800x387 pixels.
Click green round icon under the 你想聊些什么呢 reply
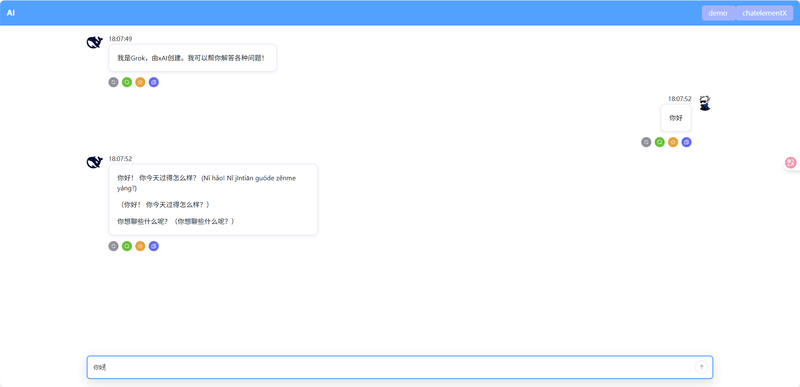click(127, 246)
